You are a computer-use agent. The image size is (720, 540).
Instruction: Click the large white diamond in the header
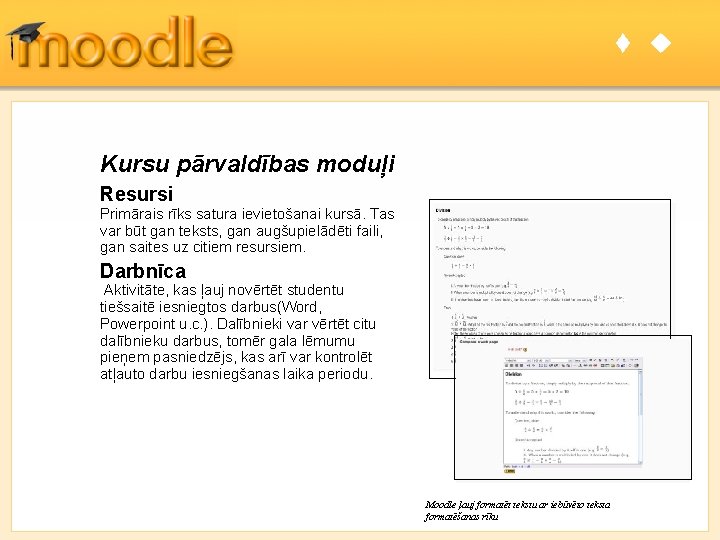[x=661, y=43]
